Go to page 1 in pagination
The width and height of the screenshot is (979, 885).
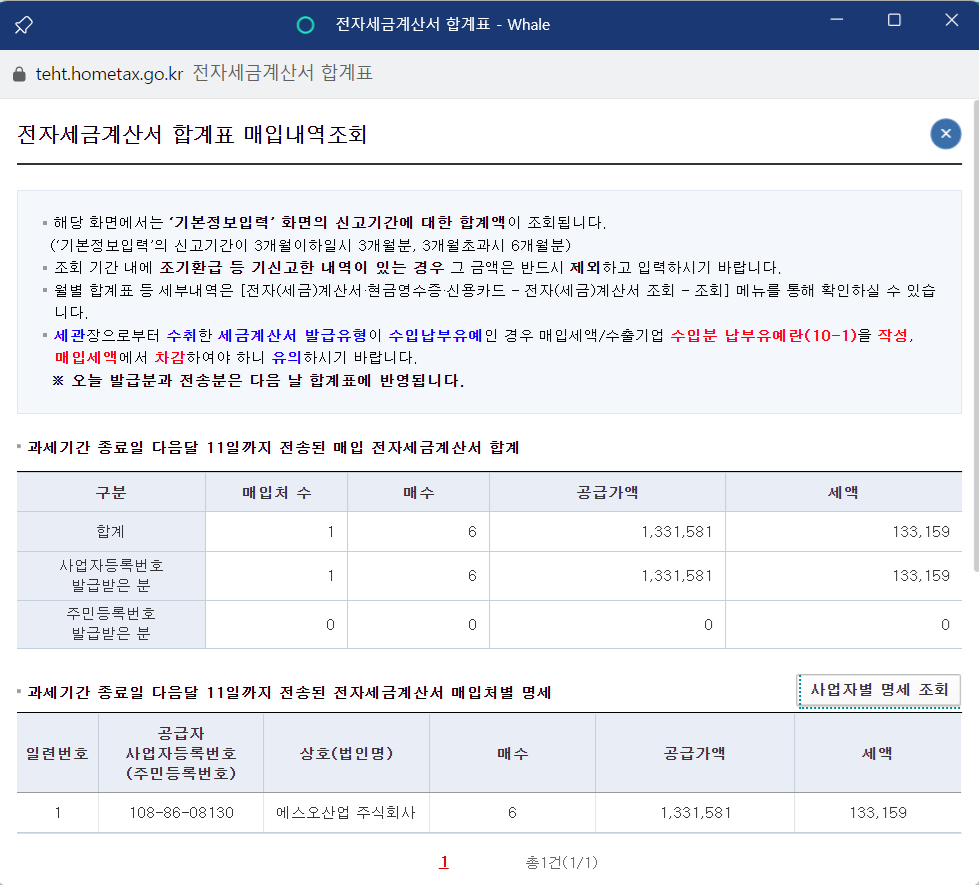click(444, 862)
